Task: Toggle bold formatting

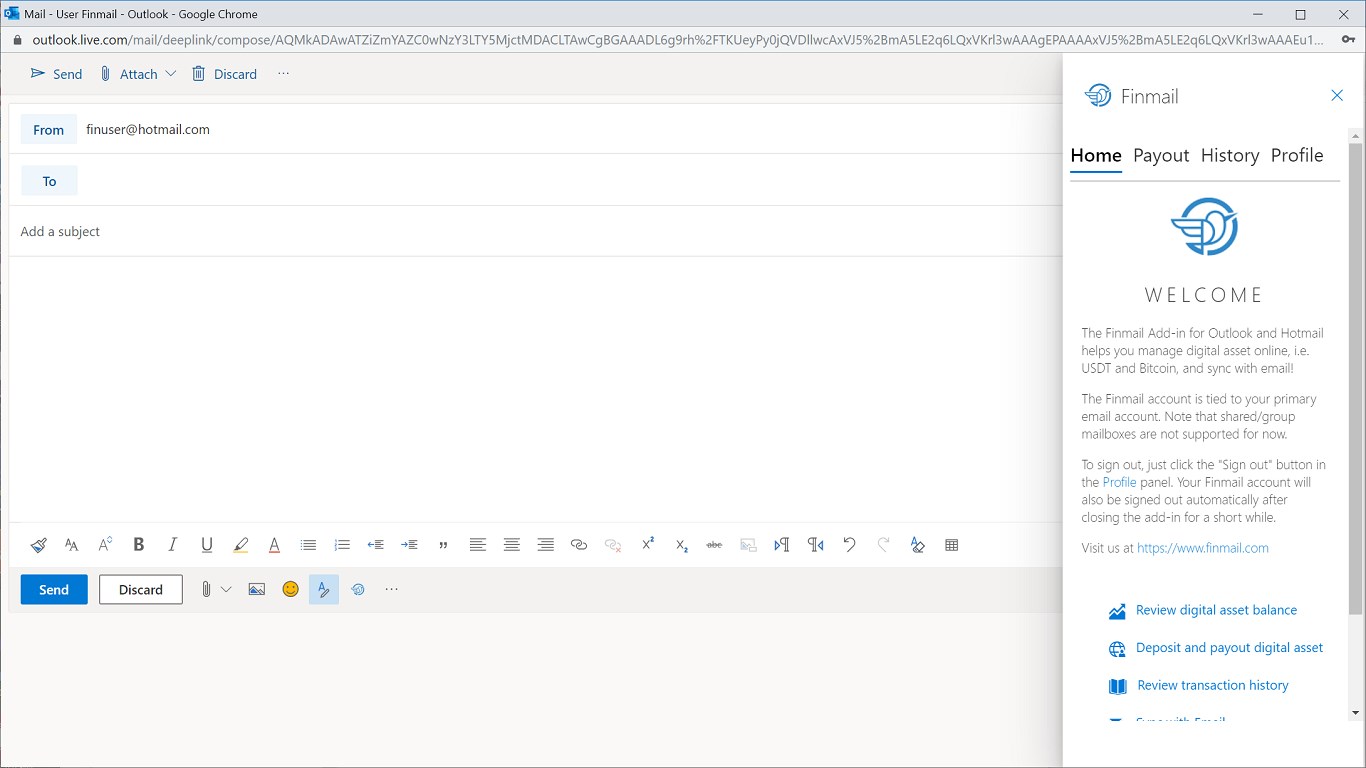Action: pyautogui.click(x=139, y=545)
